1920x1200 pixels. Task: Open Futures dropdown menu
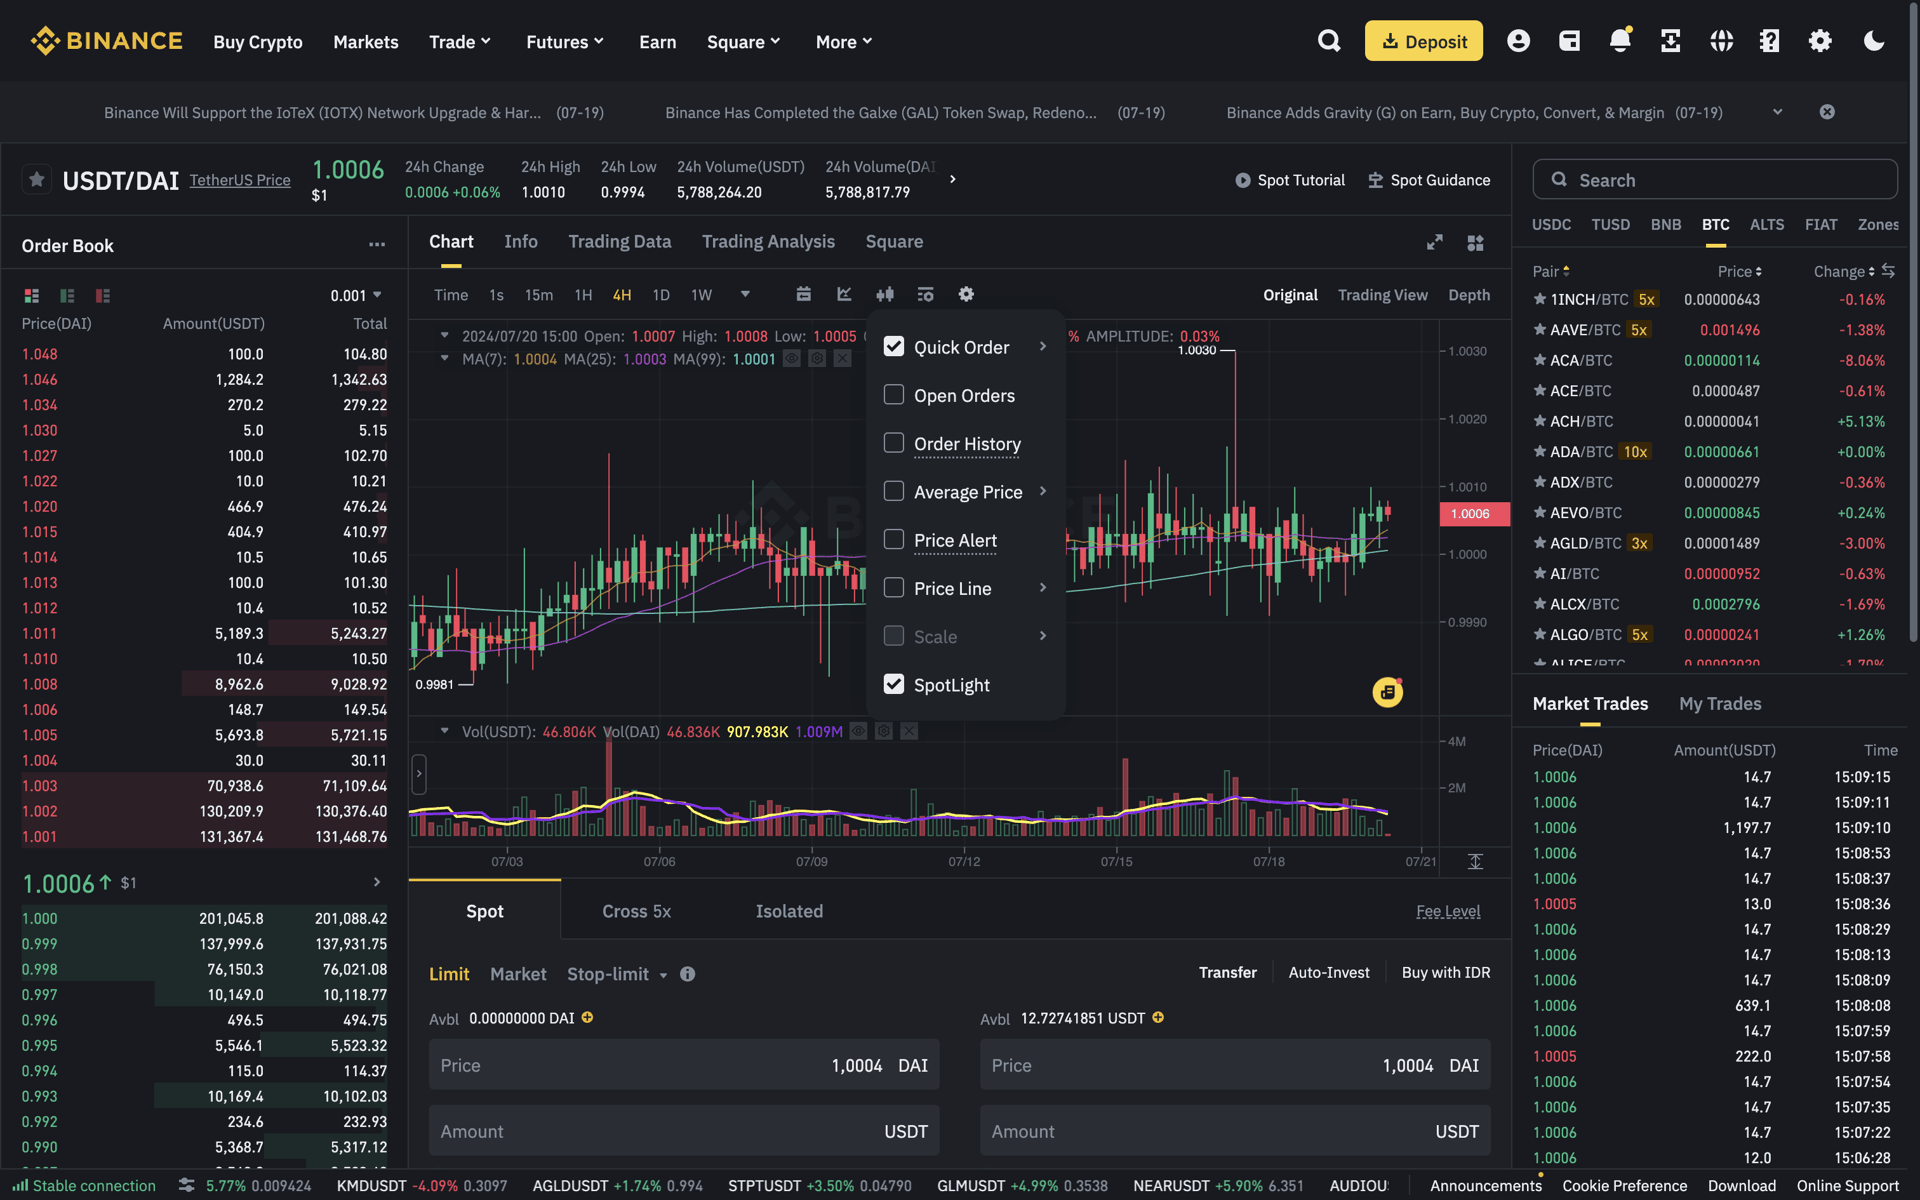565,42
